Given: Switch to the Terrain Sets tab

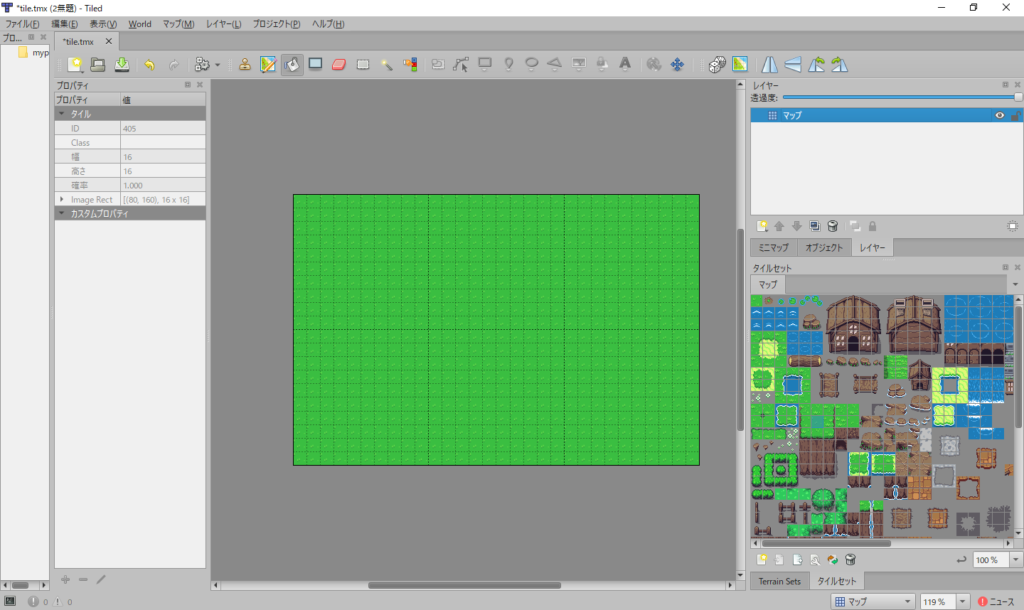Looking at the screenshot, I should pos(779,581).
